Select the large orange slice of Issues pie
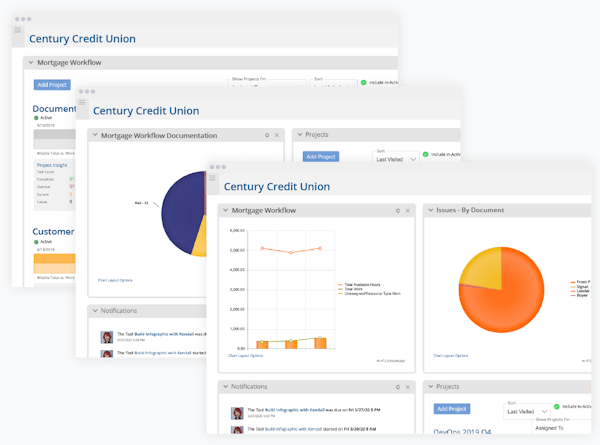Screen dimensions: 600x445 pyautogui.click(x=509, y=306)
